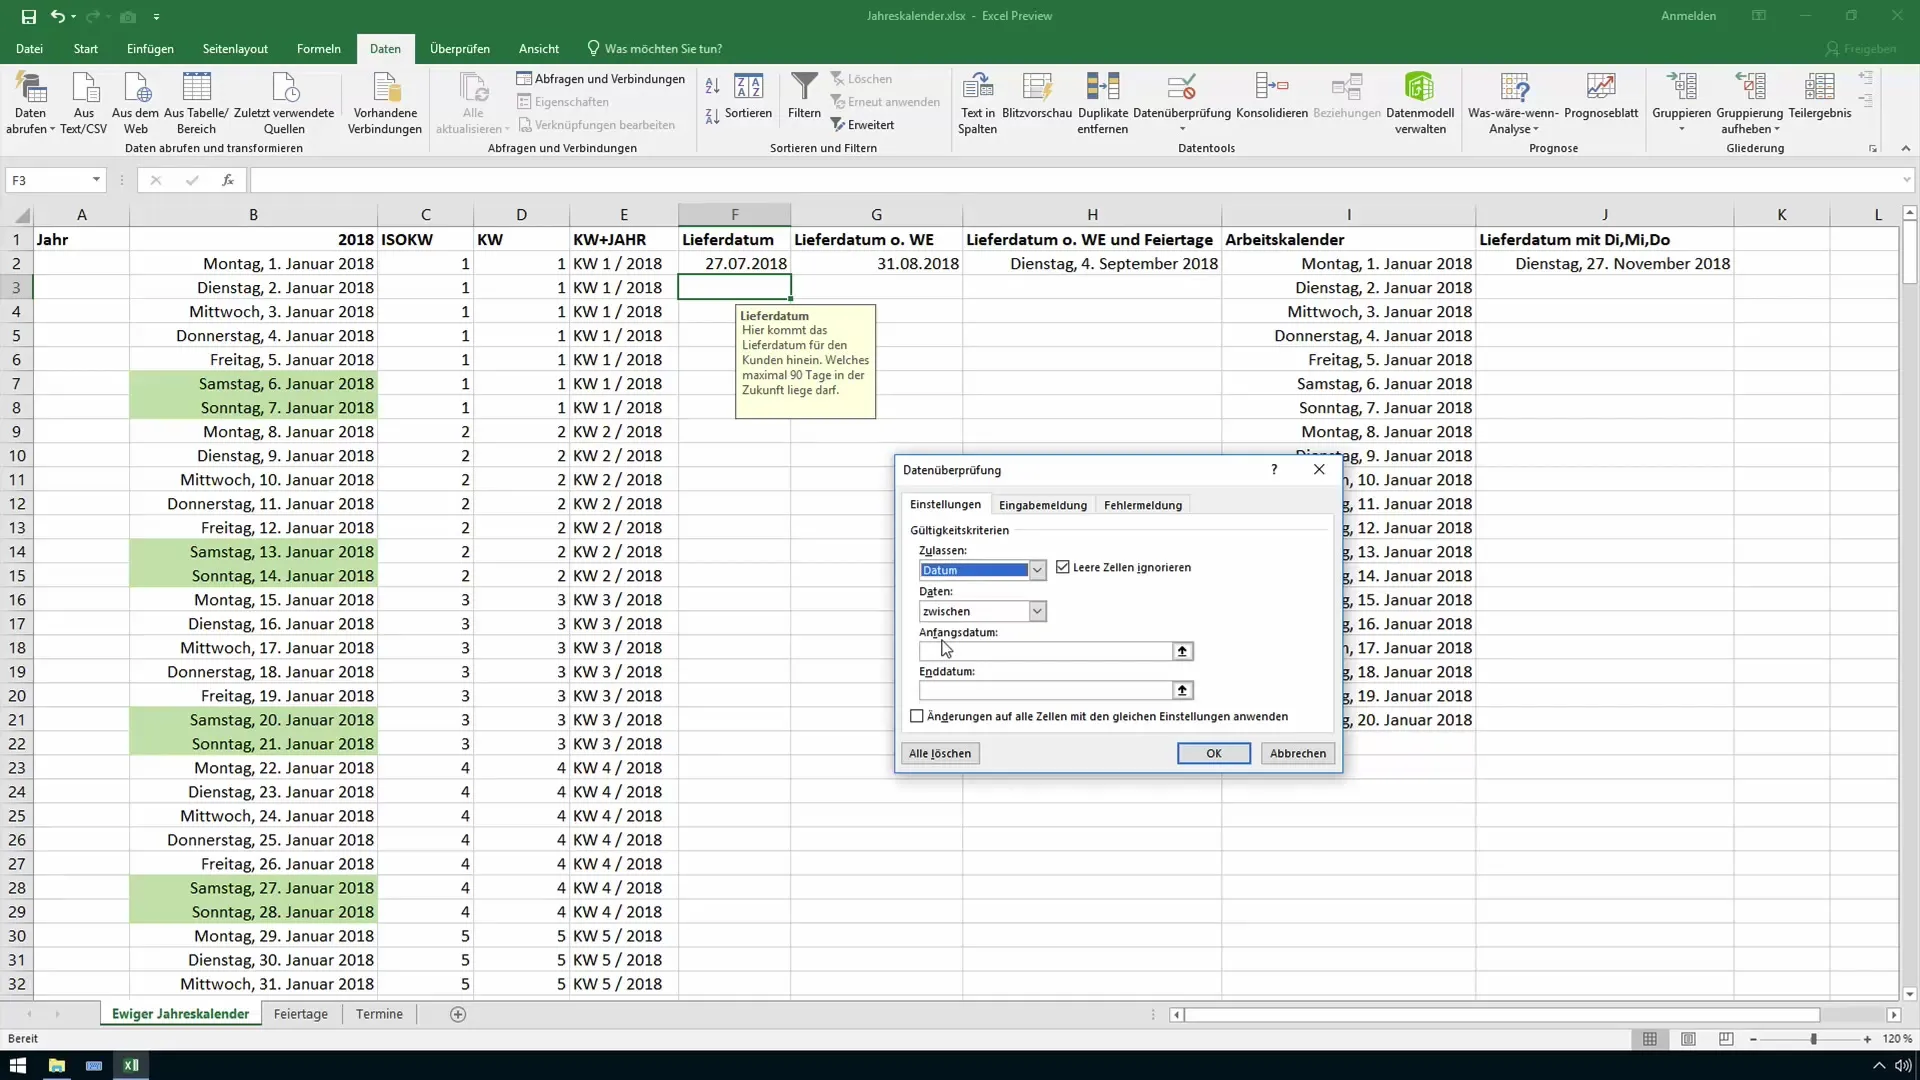Open the Zulassen dropdown showing Datum
1920x1080 pixels.
point(1037,570)
